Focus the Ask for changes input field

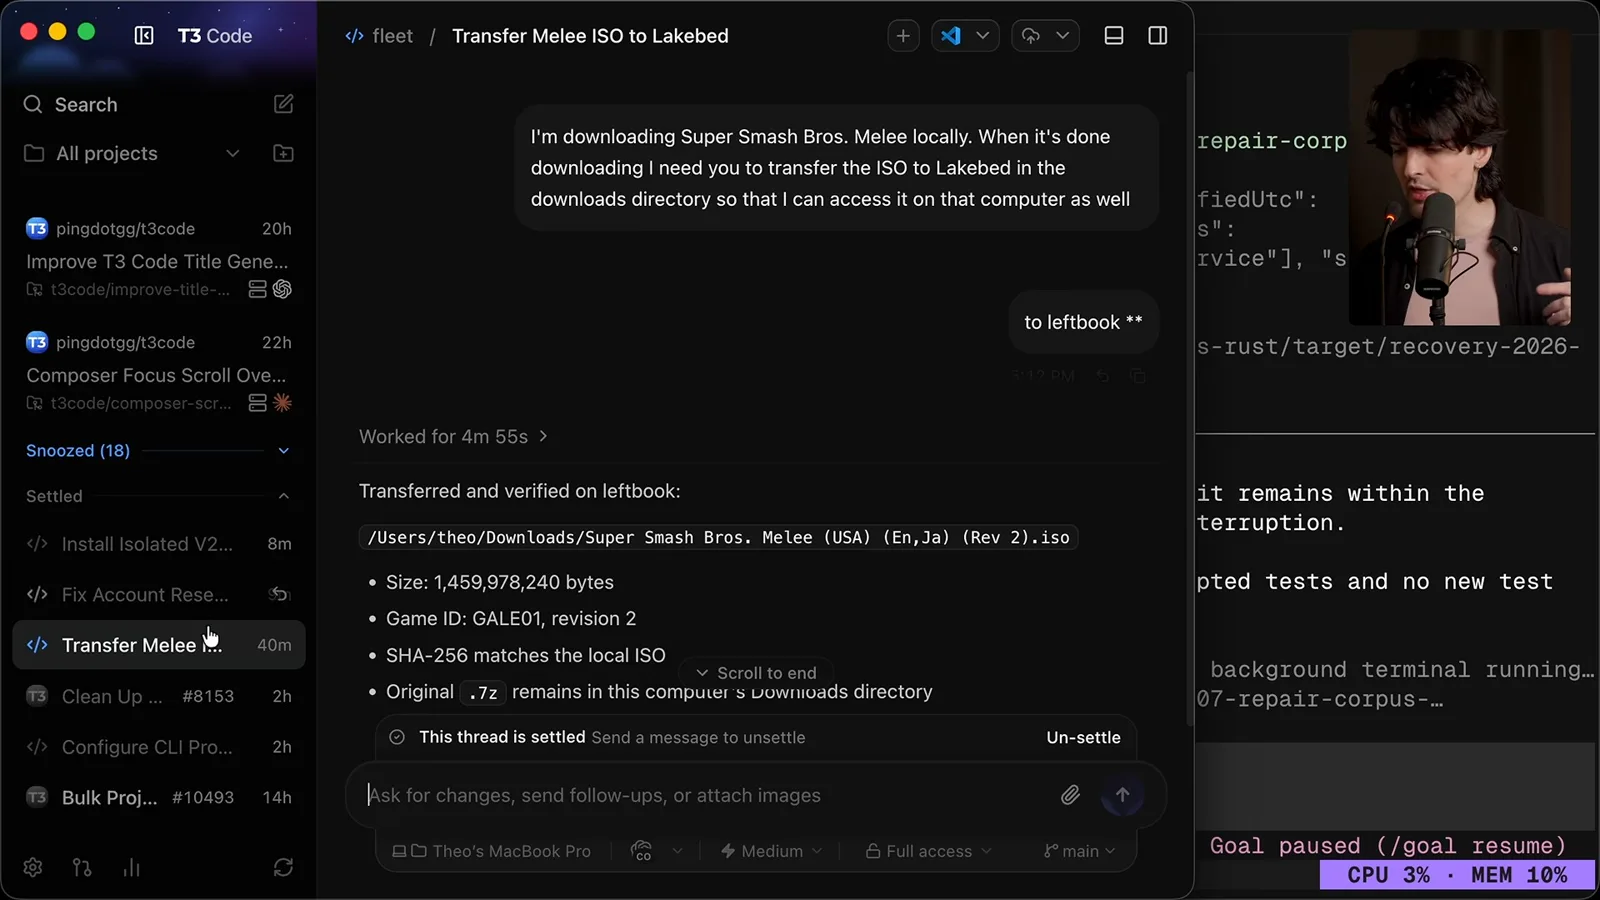click(705, 795)
